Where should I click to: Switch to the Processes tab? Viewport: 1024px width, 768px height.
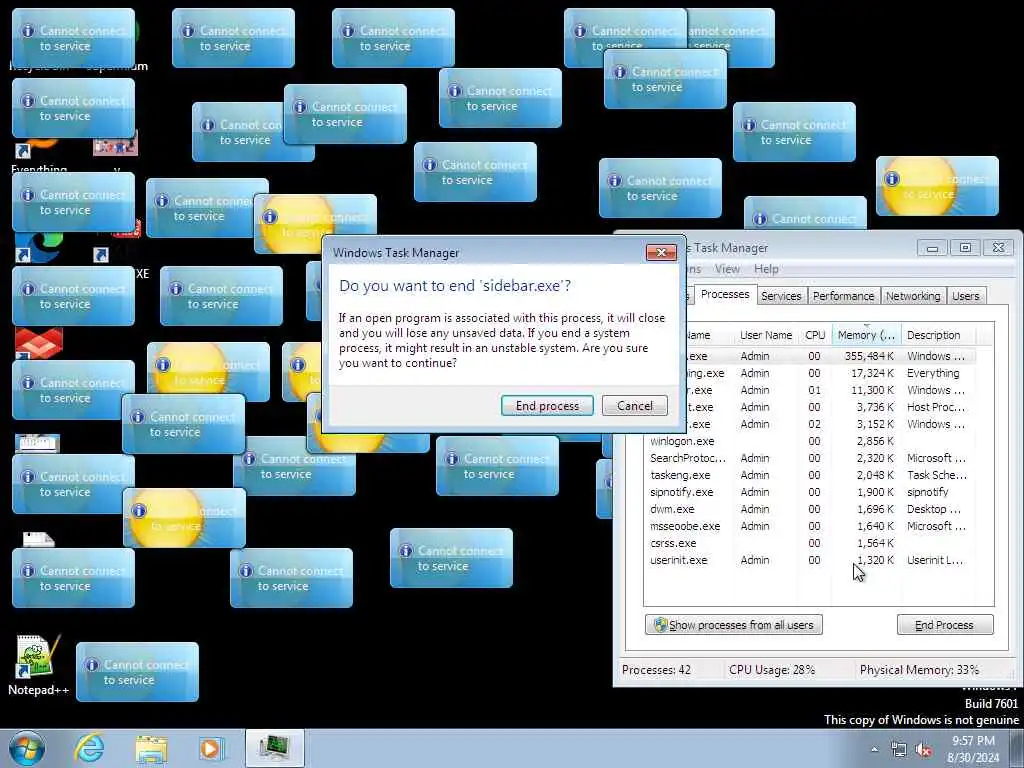pos(725,295)
